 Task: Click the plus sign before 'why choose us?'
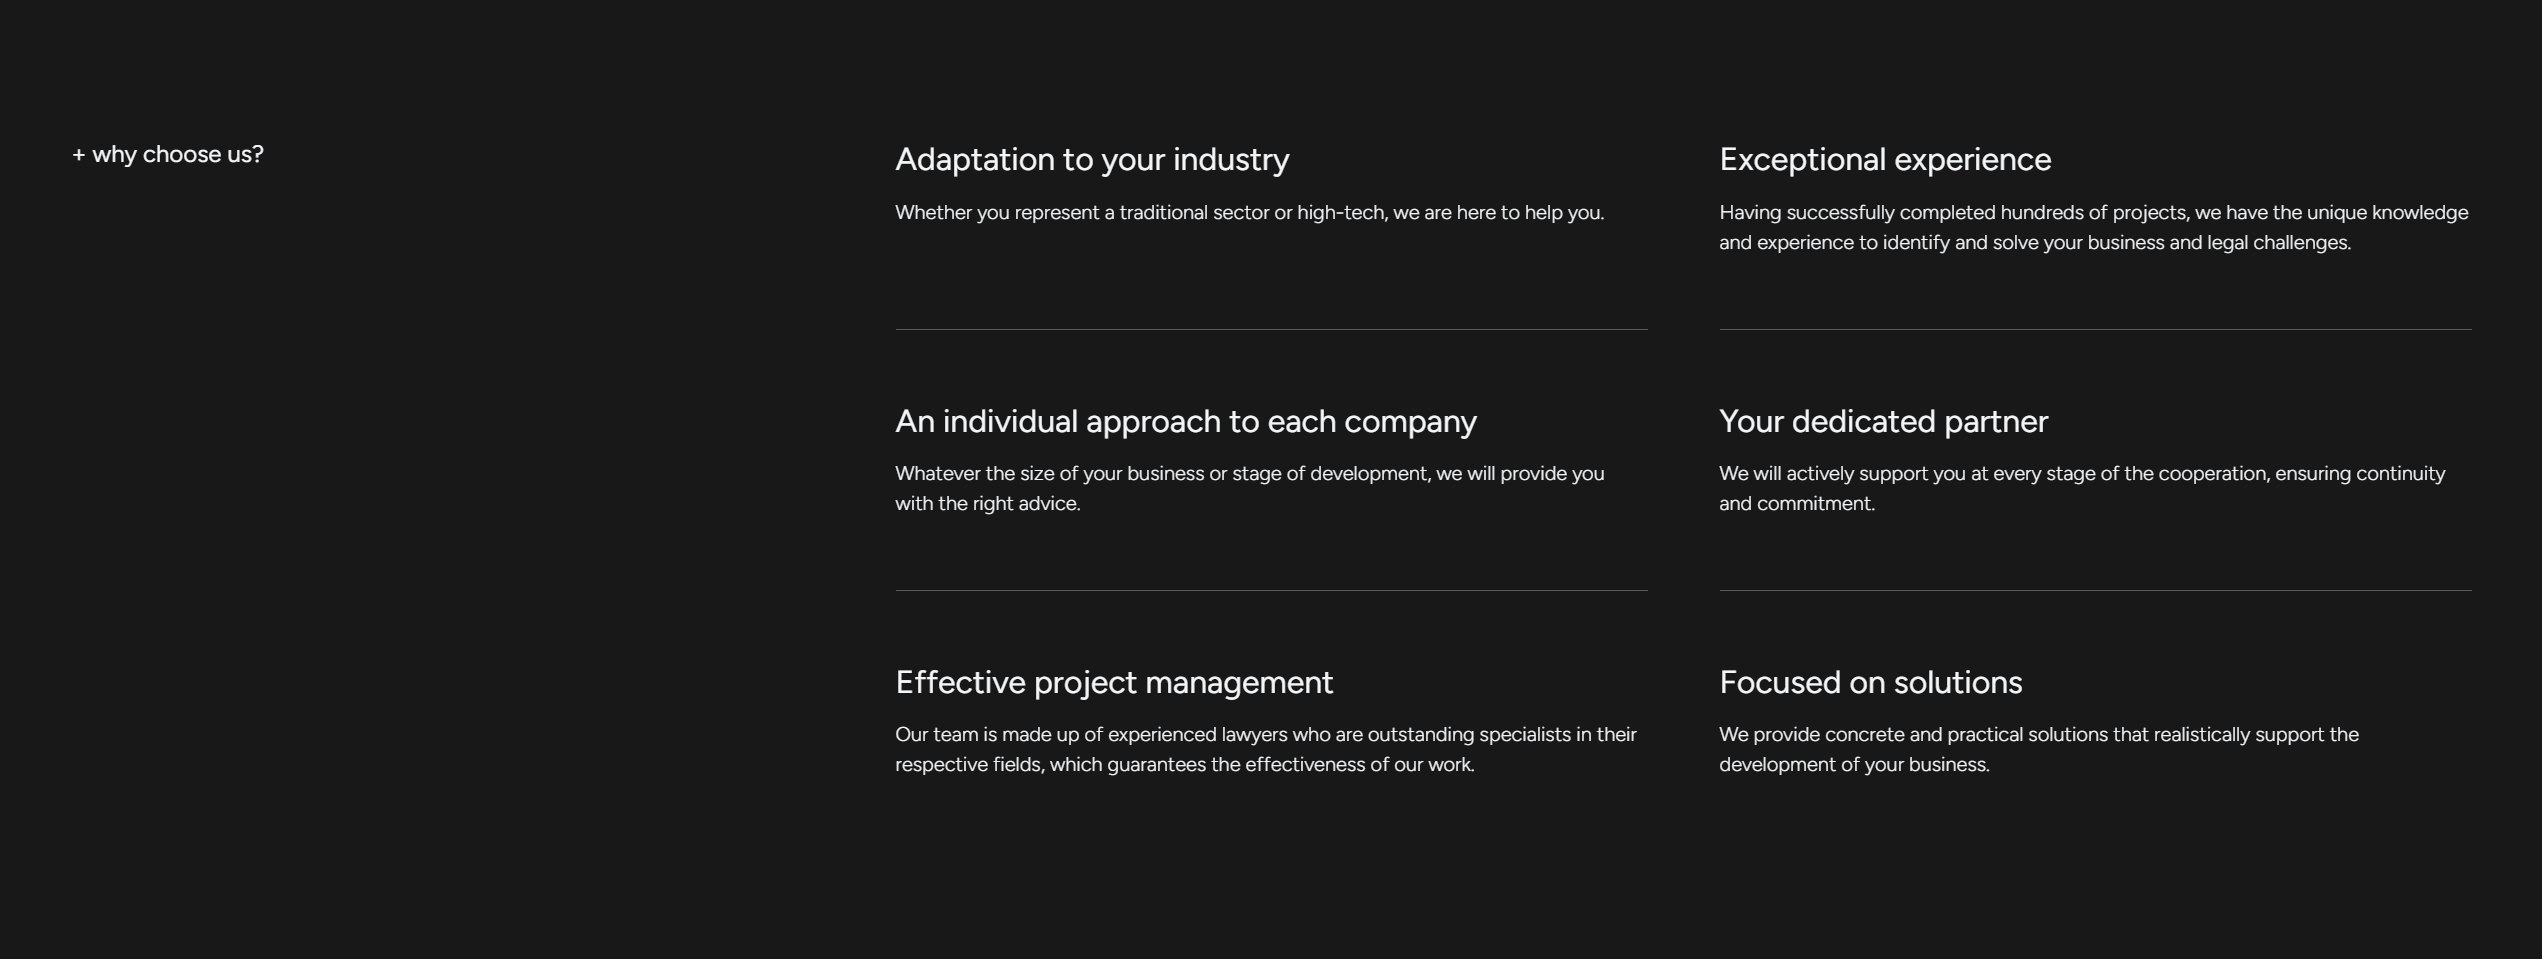tap(79, 155)
